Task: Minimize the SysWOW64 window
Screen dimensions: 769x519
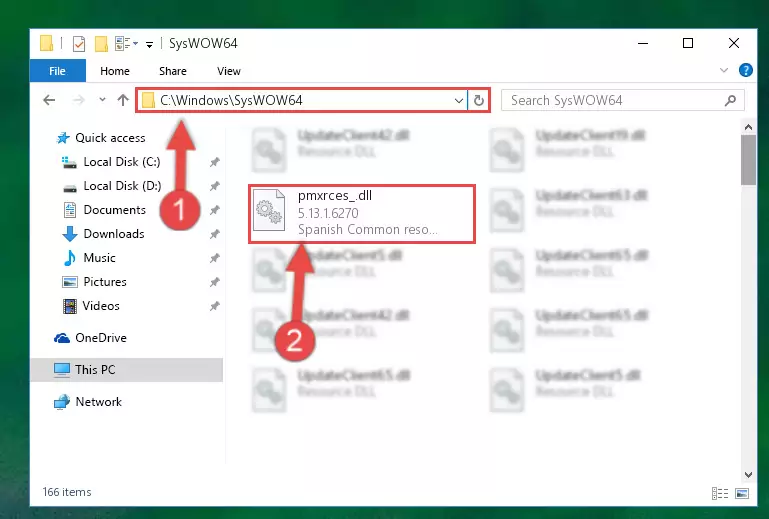Action: (x=643, y=44)
